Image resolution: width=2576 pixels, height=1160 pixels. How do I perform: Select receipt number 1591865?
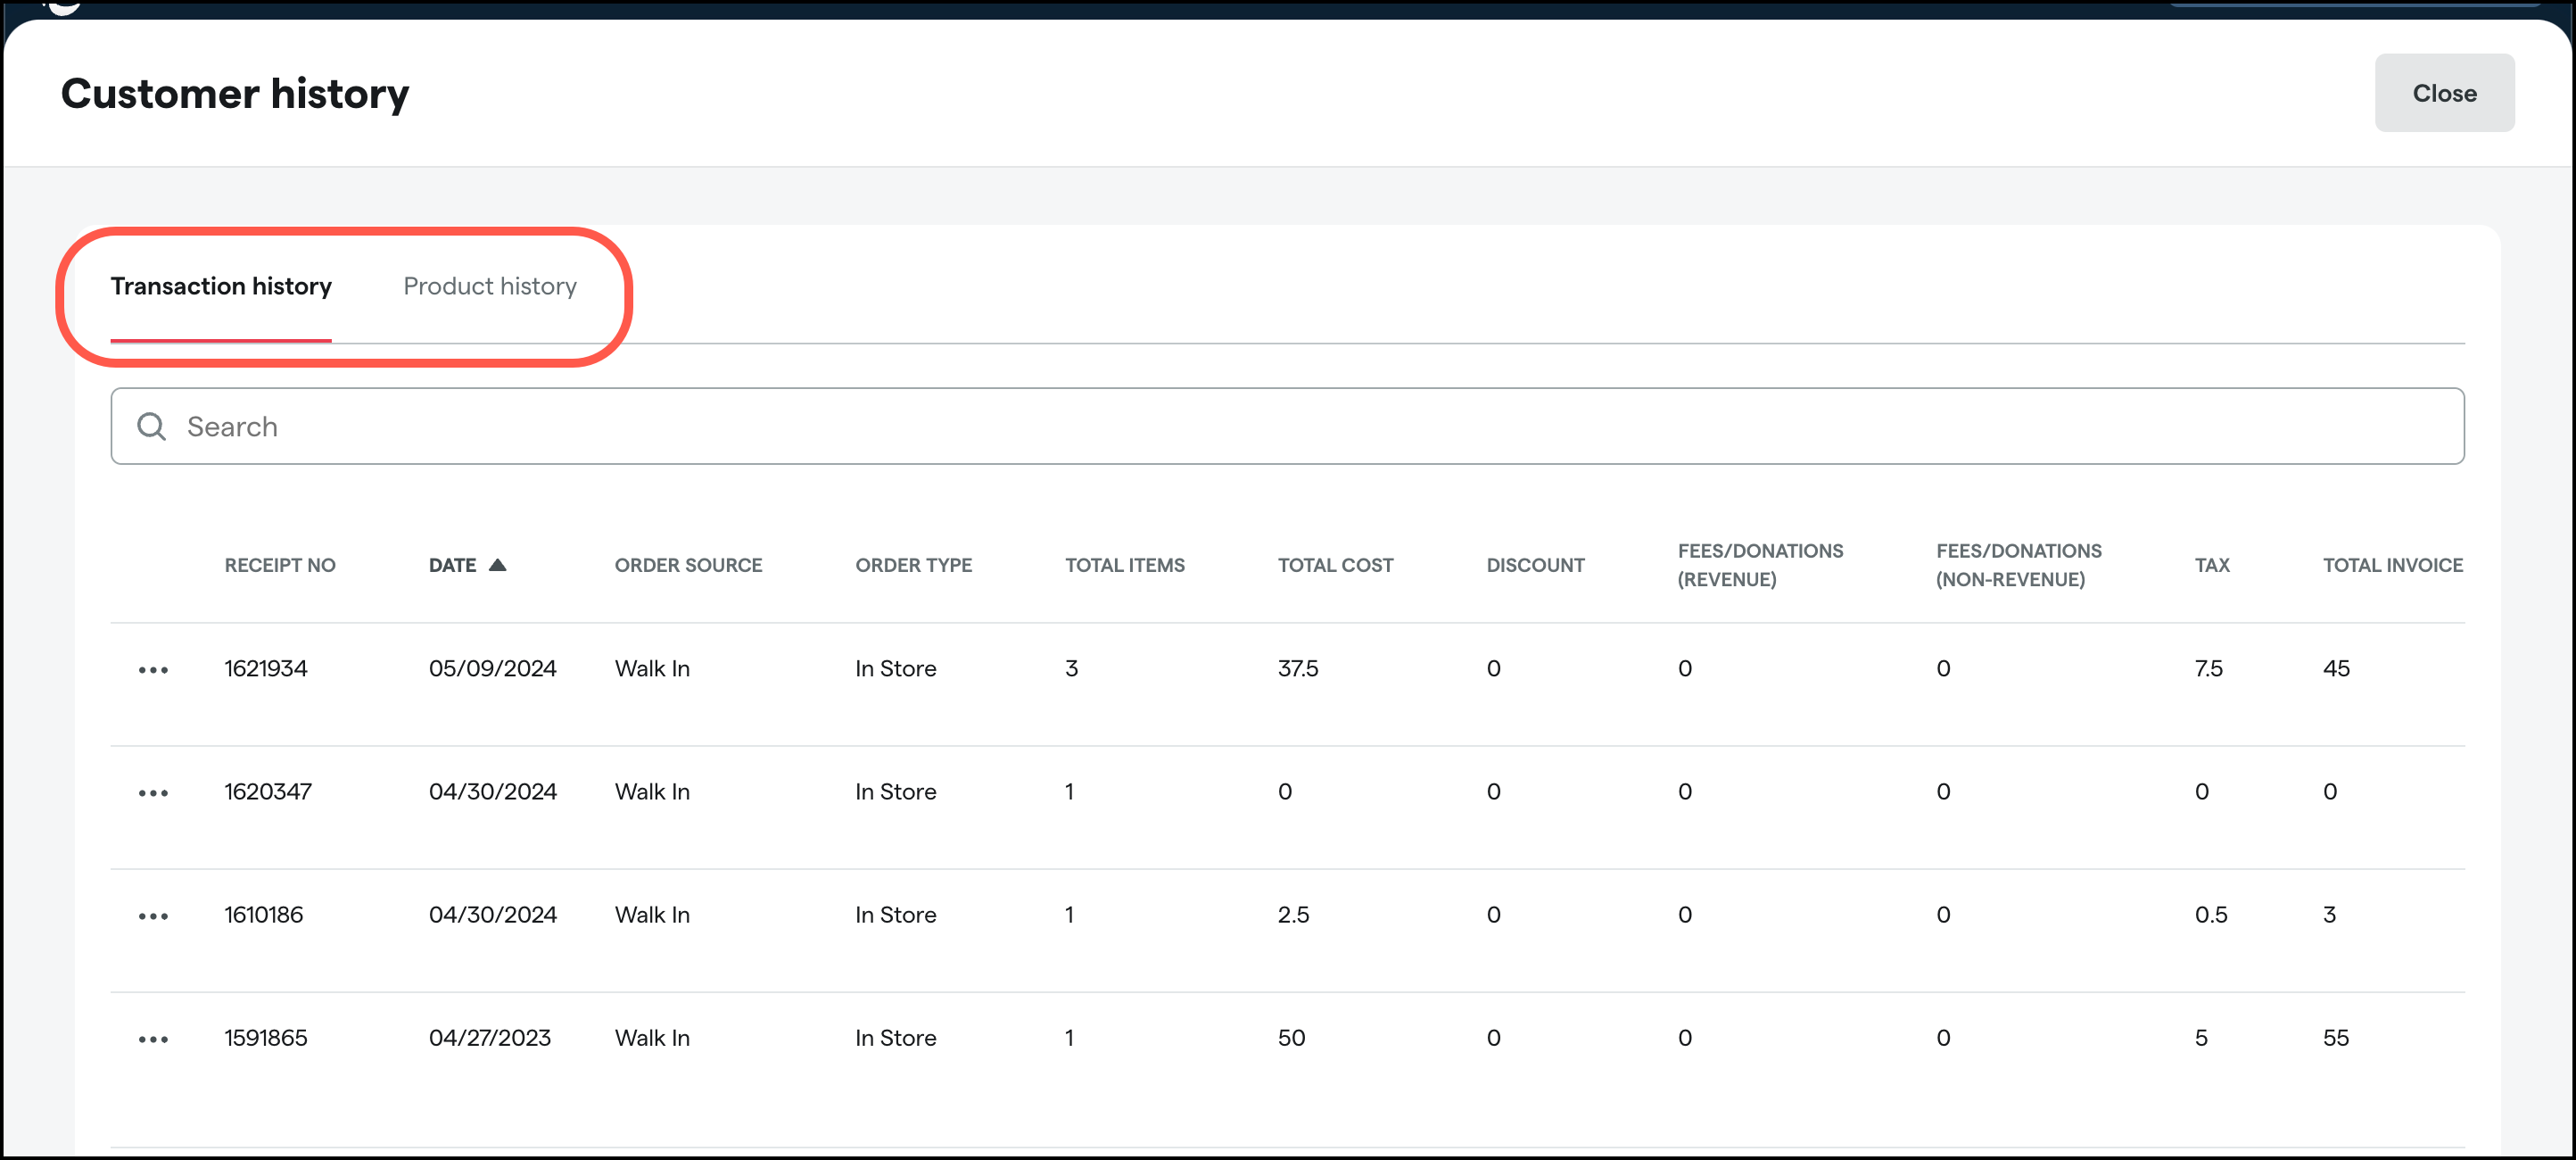pos(266,1037)
